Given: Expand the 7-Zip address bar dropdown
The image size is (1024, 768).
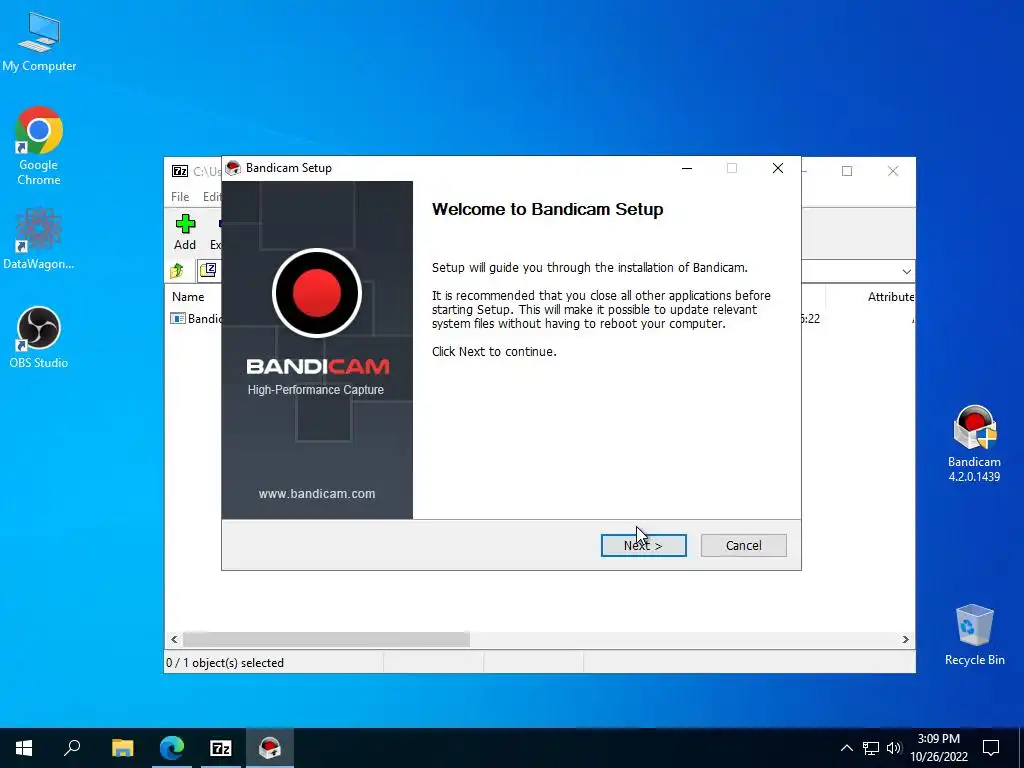Looking at the screenshot, I should pos(906,271).
